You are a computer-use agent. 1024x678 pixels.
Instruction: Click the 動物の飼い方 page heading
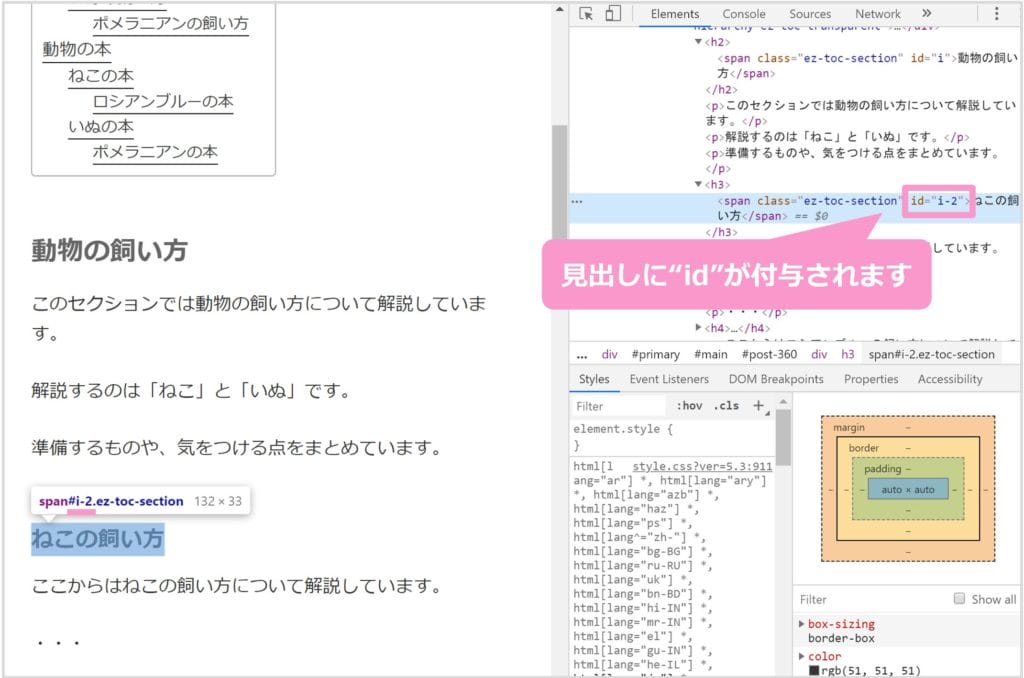109,250
